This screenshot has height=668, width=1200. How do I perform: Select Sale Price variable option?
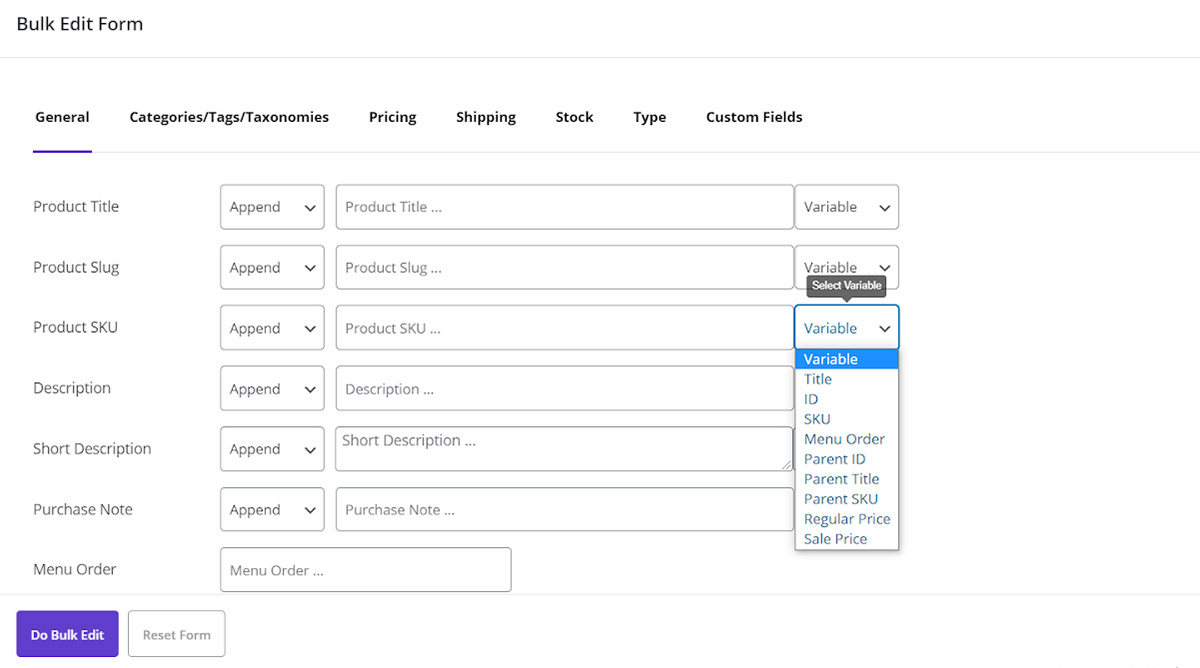pos(835,539)
